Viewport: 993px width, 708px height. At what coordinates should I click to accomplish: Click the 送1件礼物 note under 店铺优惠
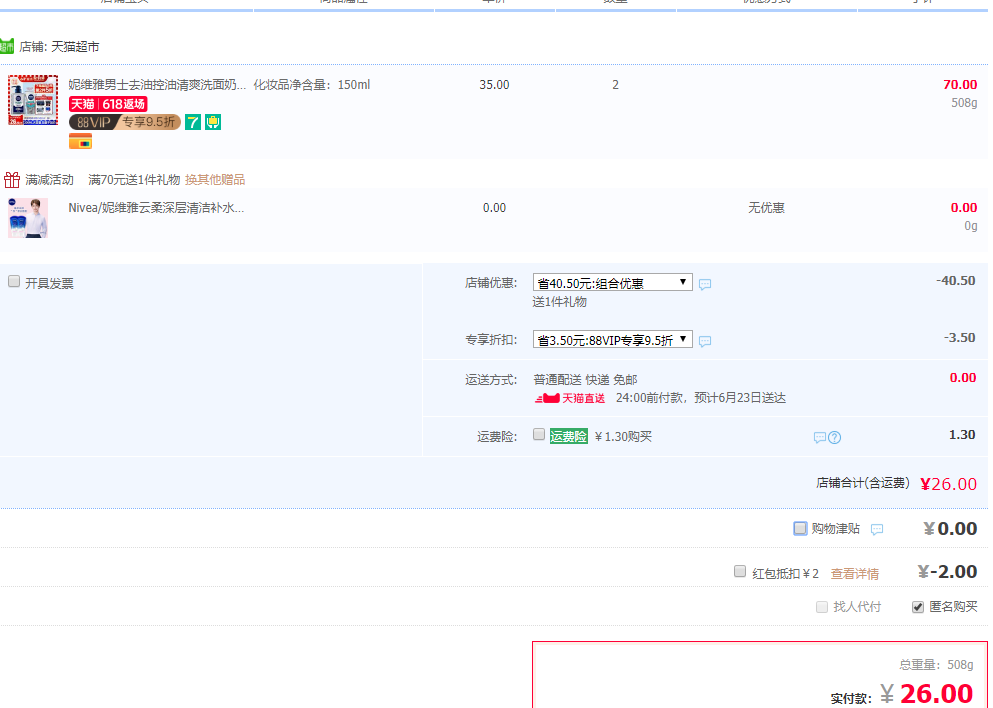tap(560, 302)
